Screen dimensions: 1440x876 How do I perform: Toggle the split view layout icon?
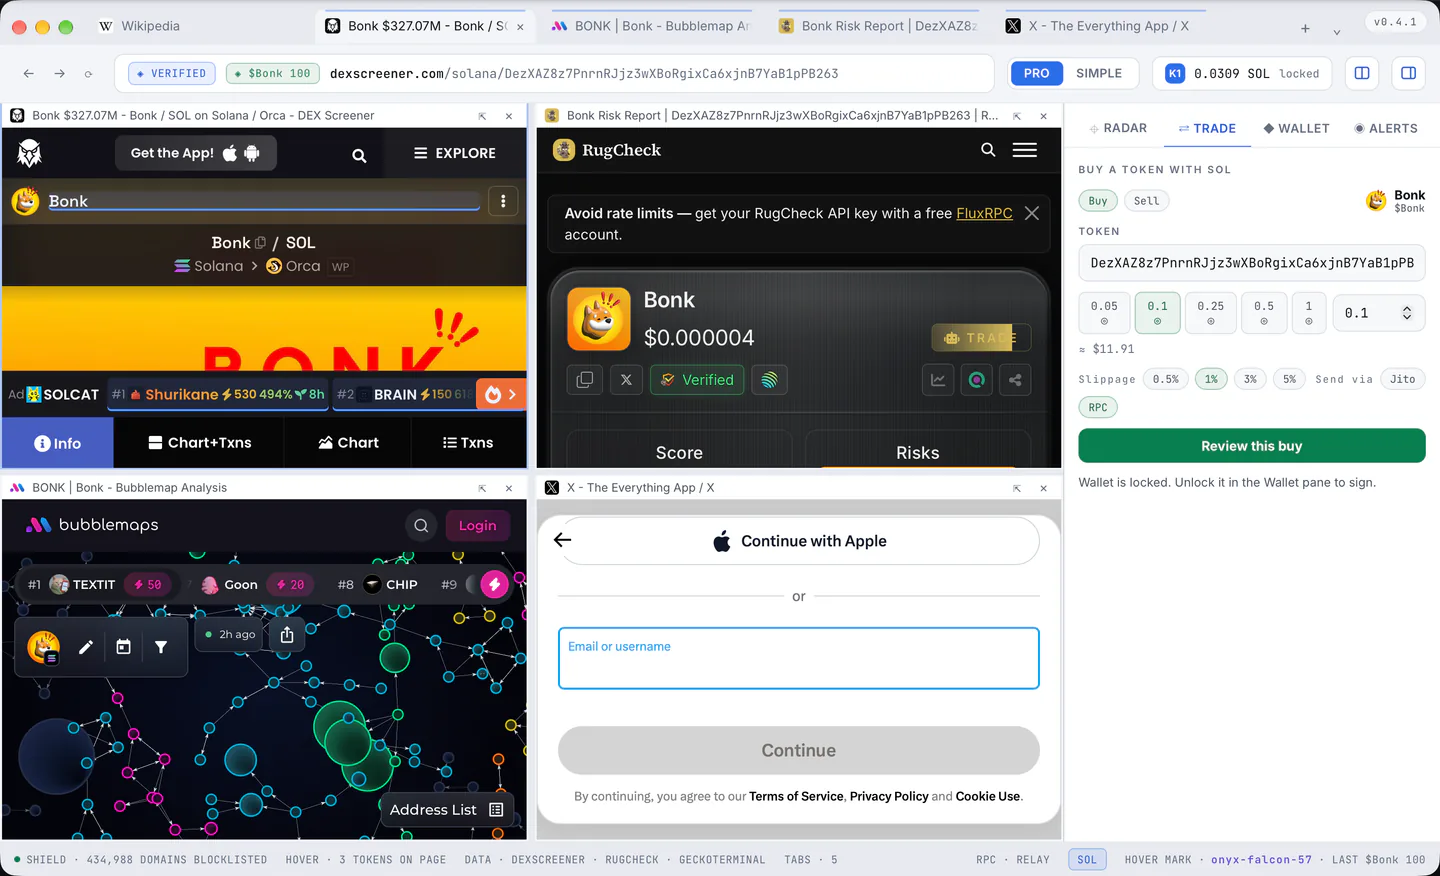click(1362, 73)
